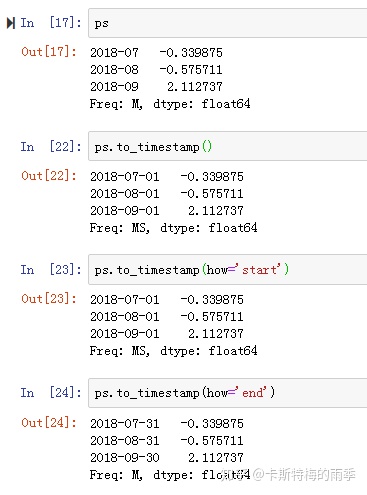Image resolution: width=367 pixels, height=495 pixels.
Task: Click the 2018-07-01 date in Out[23]
Action: (125, 300)
